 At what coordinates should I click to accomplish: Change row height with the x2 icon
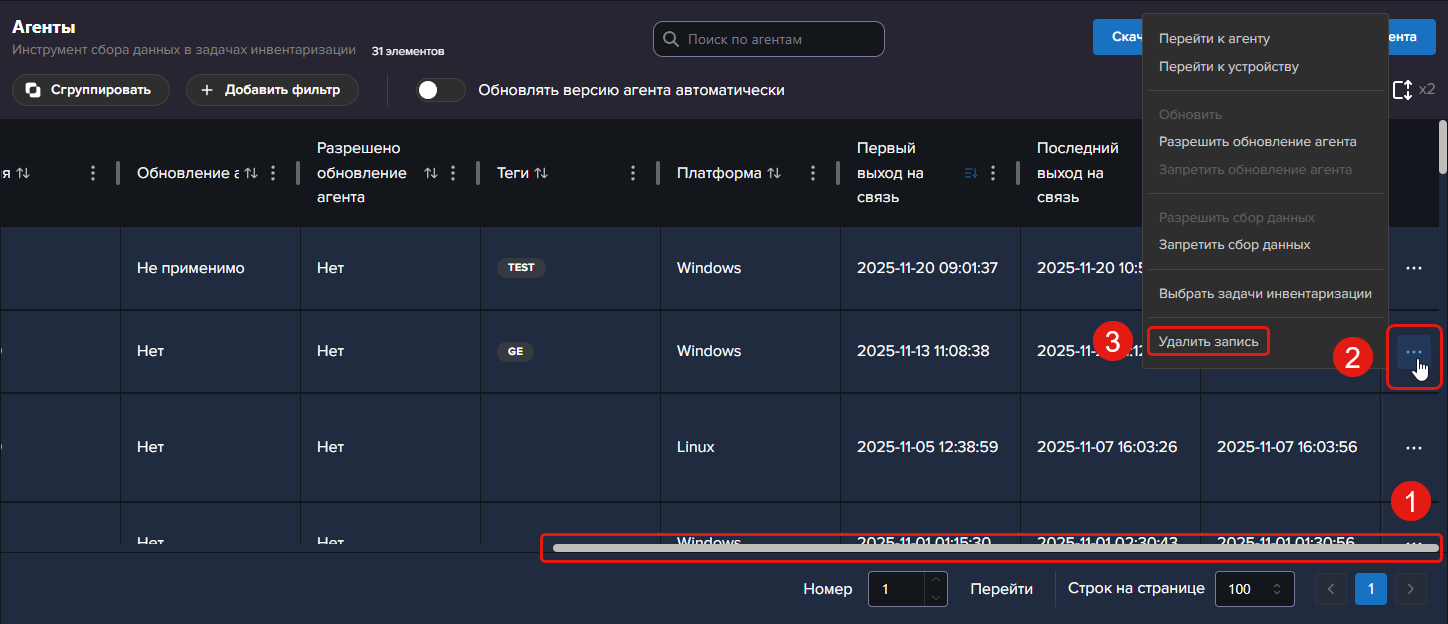(x=1402, y=90)
